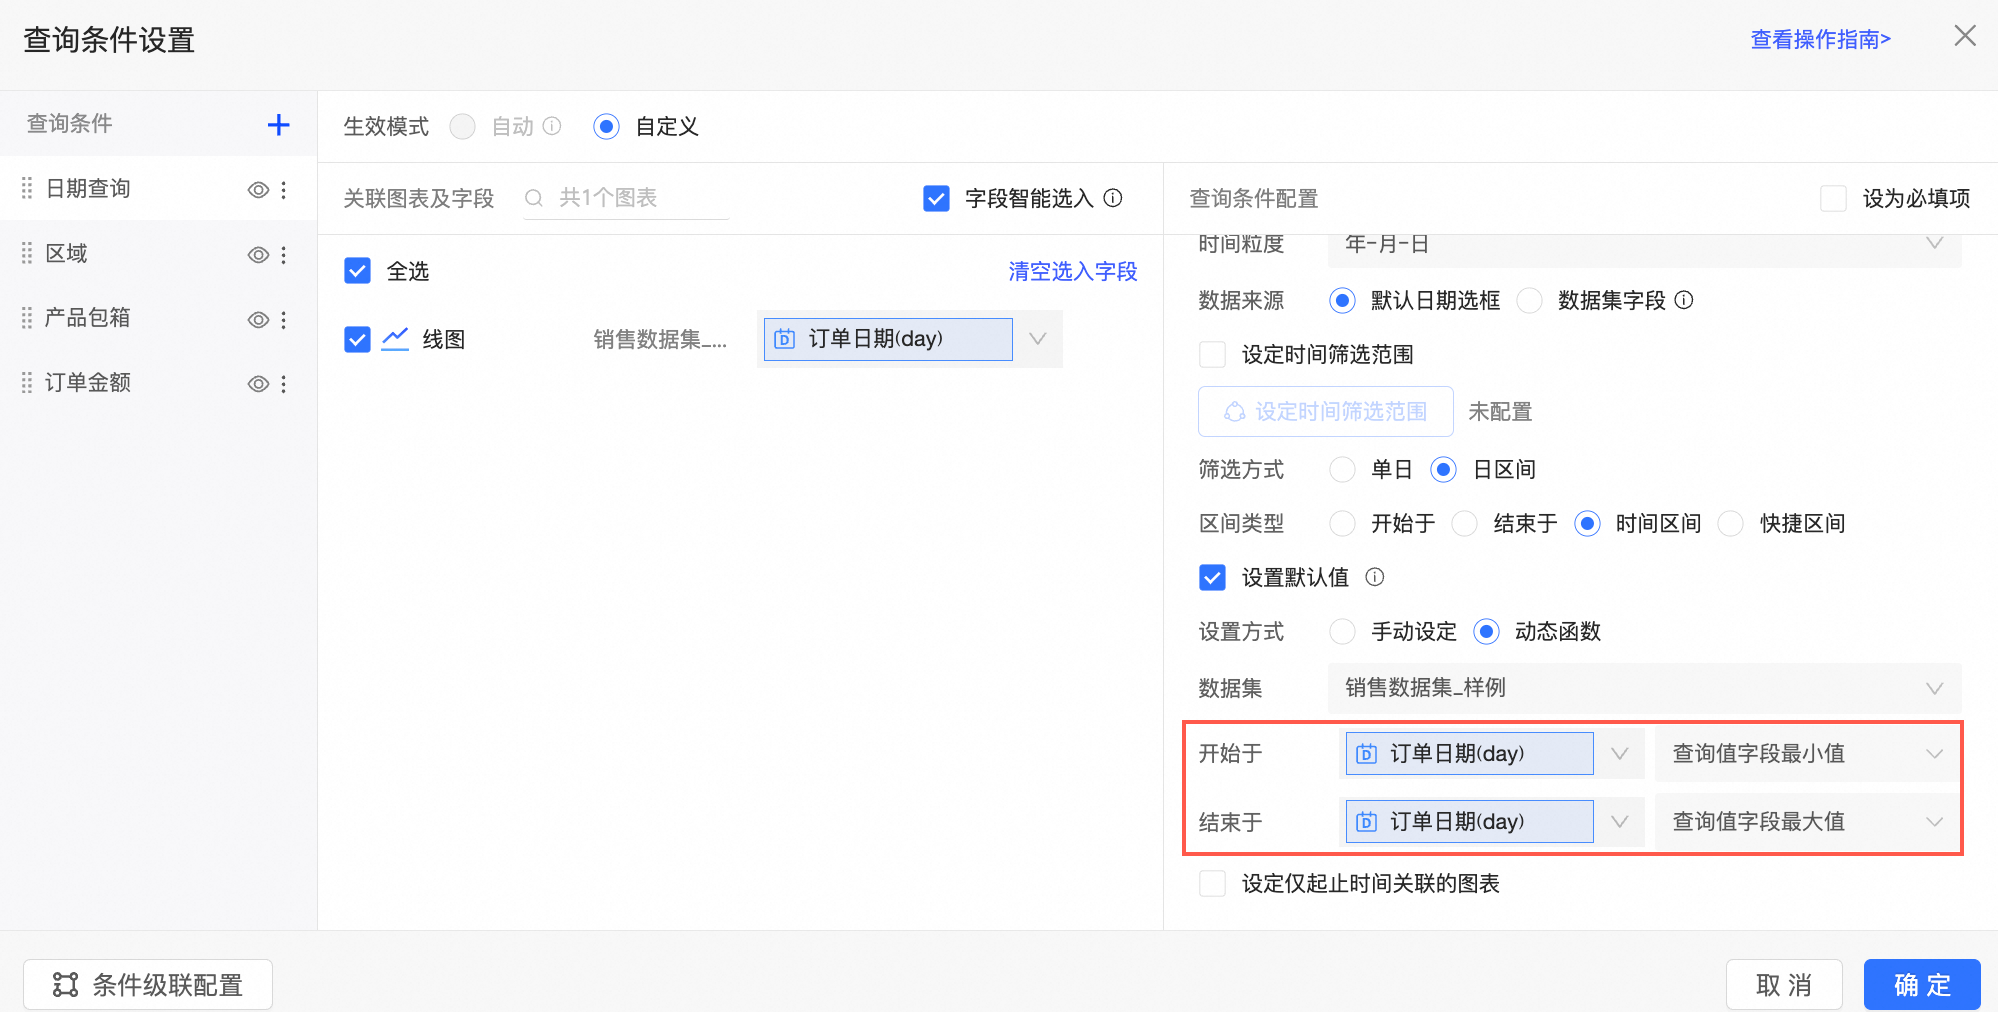The height and width of the screenshot is (1012, 1998).
Task: Open the 数据集 dropdown 销售数据集_样例
Action: pyautogui.click(x=1644, y=688)
